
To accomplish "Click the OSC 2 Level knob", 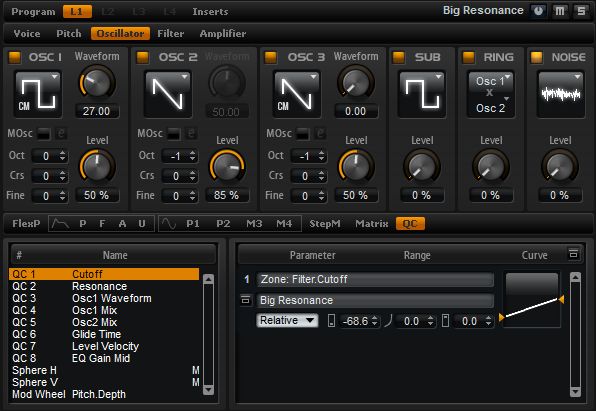I will tap(227, 167).
